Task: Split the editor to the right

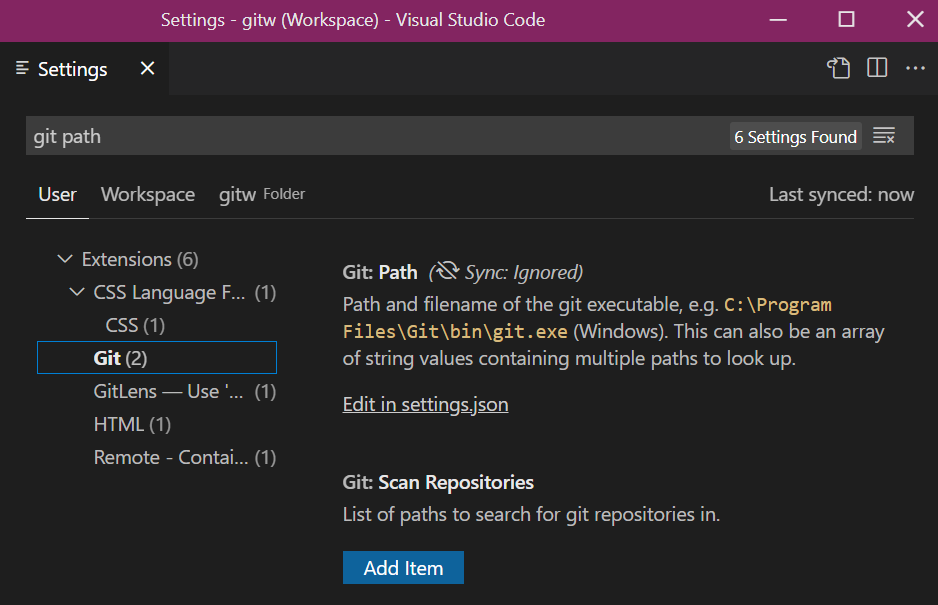Action: (877, 68)
